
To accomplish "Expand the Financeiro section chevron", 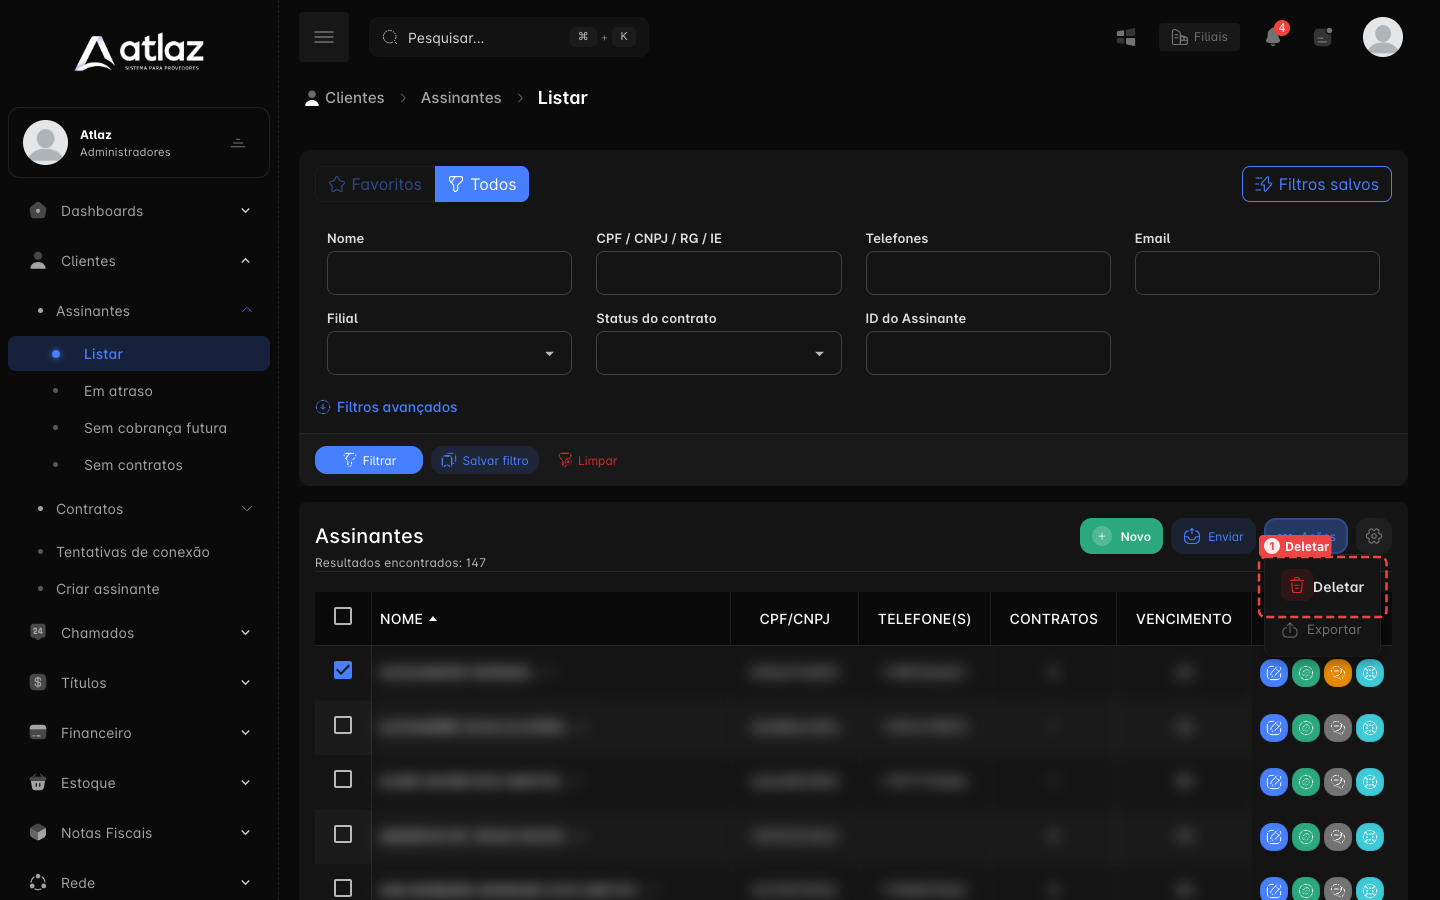I will point(246,733).
